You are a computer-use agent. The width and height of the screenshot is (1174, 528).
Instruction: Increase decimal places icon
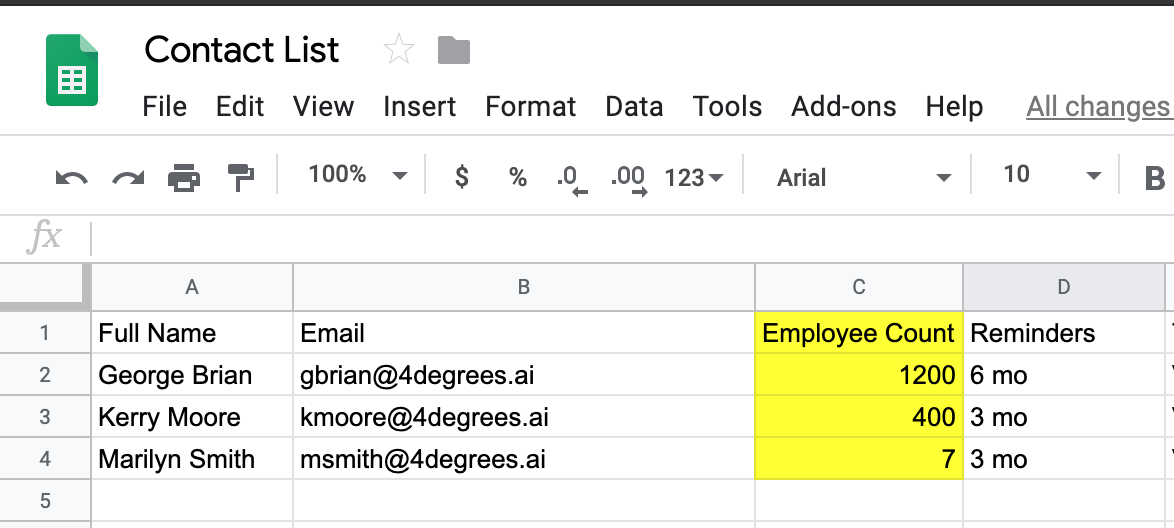(628, 180)
